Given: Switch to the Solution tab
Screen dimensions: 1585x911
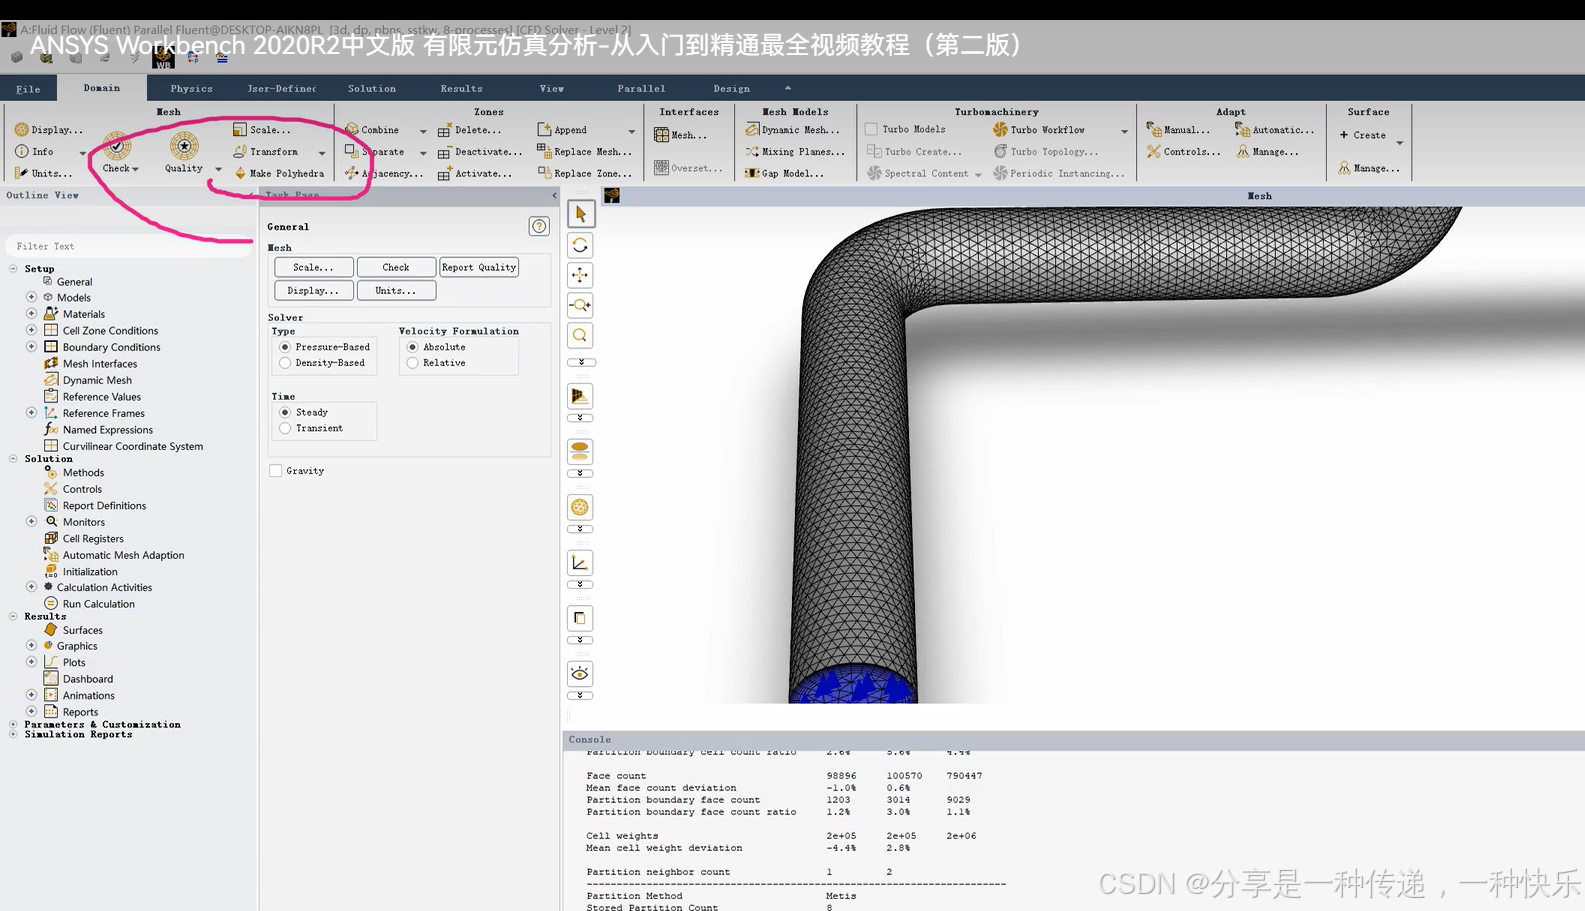Looking at the screenshot, I should tap(372, 89).
